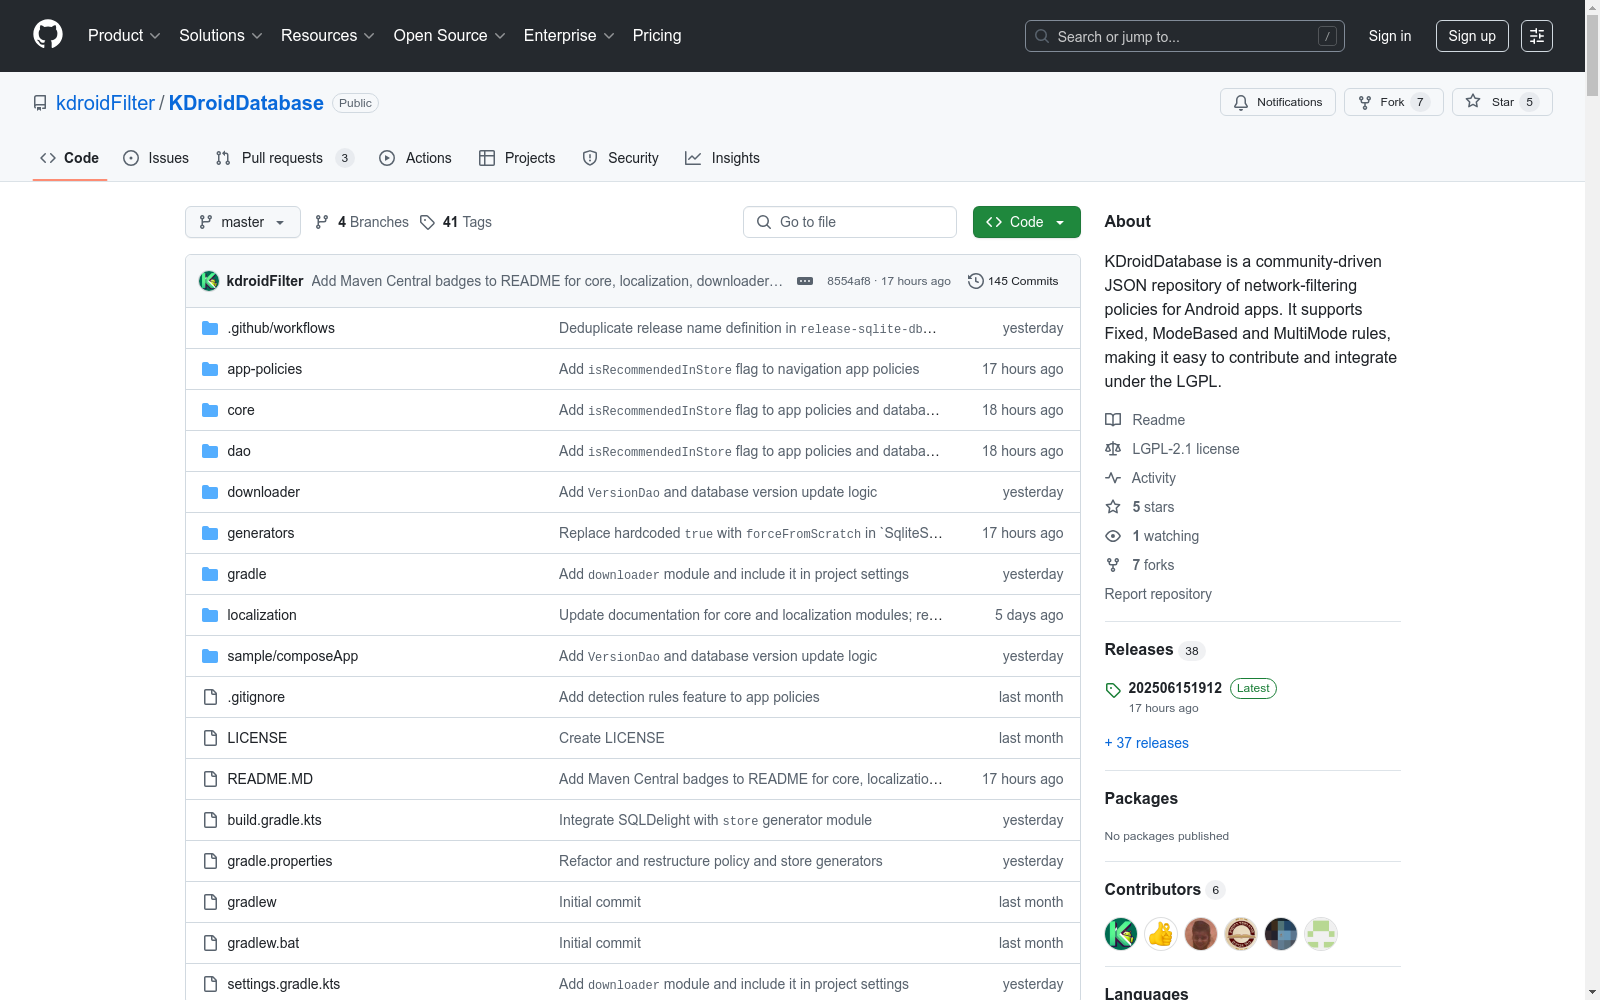Image resolution: width=1600 pixels, height=1000 pixels.
Task: Click the .gitignore file icon
Action: 210,697
